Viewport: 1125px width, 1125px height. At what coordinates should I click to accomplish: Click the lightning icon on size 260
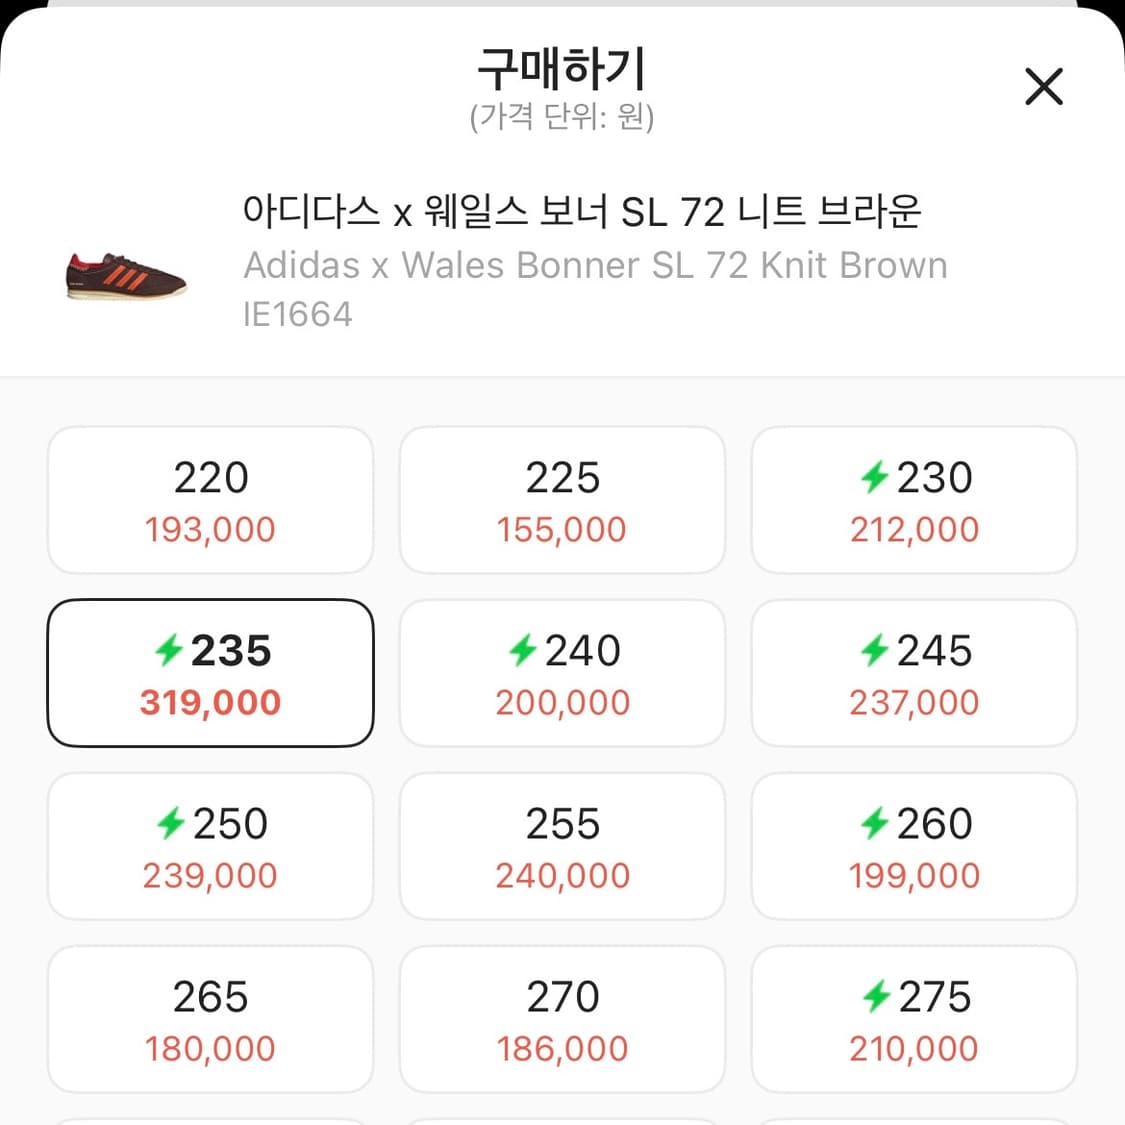pyautogui.click(x=875, y=824)
